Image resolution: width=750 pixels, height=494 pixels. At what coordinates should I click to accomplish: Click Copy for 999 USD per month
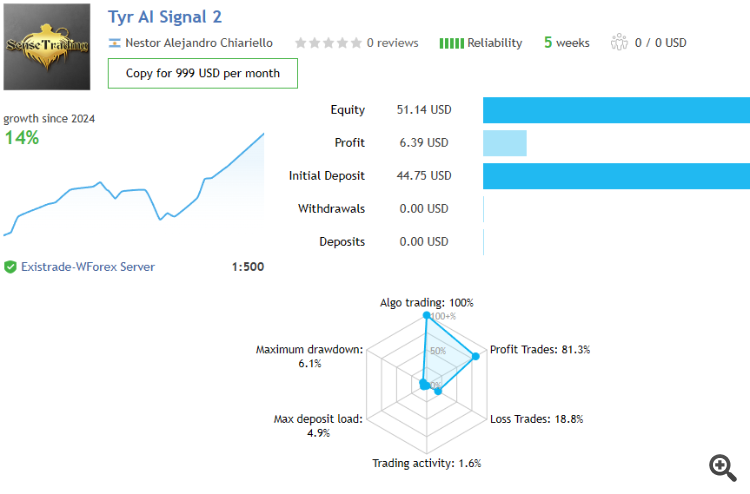tap(203, 73)
